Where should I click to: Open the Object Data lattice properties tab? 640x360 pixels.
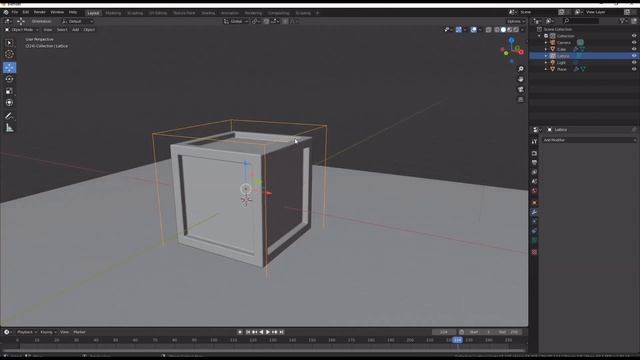pos(534,241)
